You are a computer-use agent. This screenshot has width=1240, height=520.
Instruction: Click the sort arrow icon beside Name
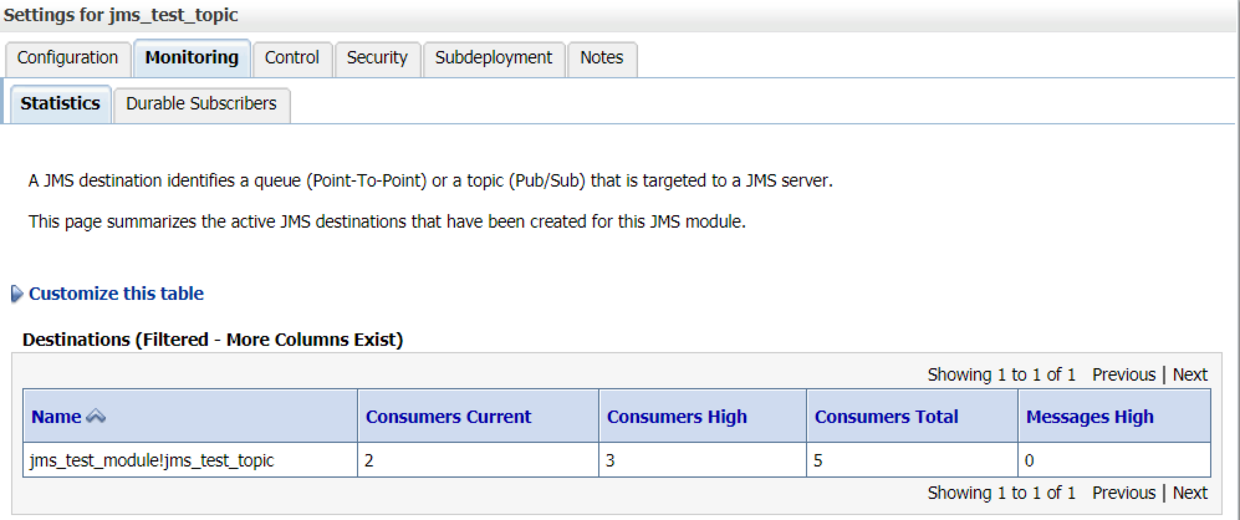point(96,417)
